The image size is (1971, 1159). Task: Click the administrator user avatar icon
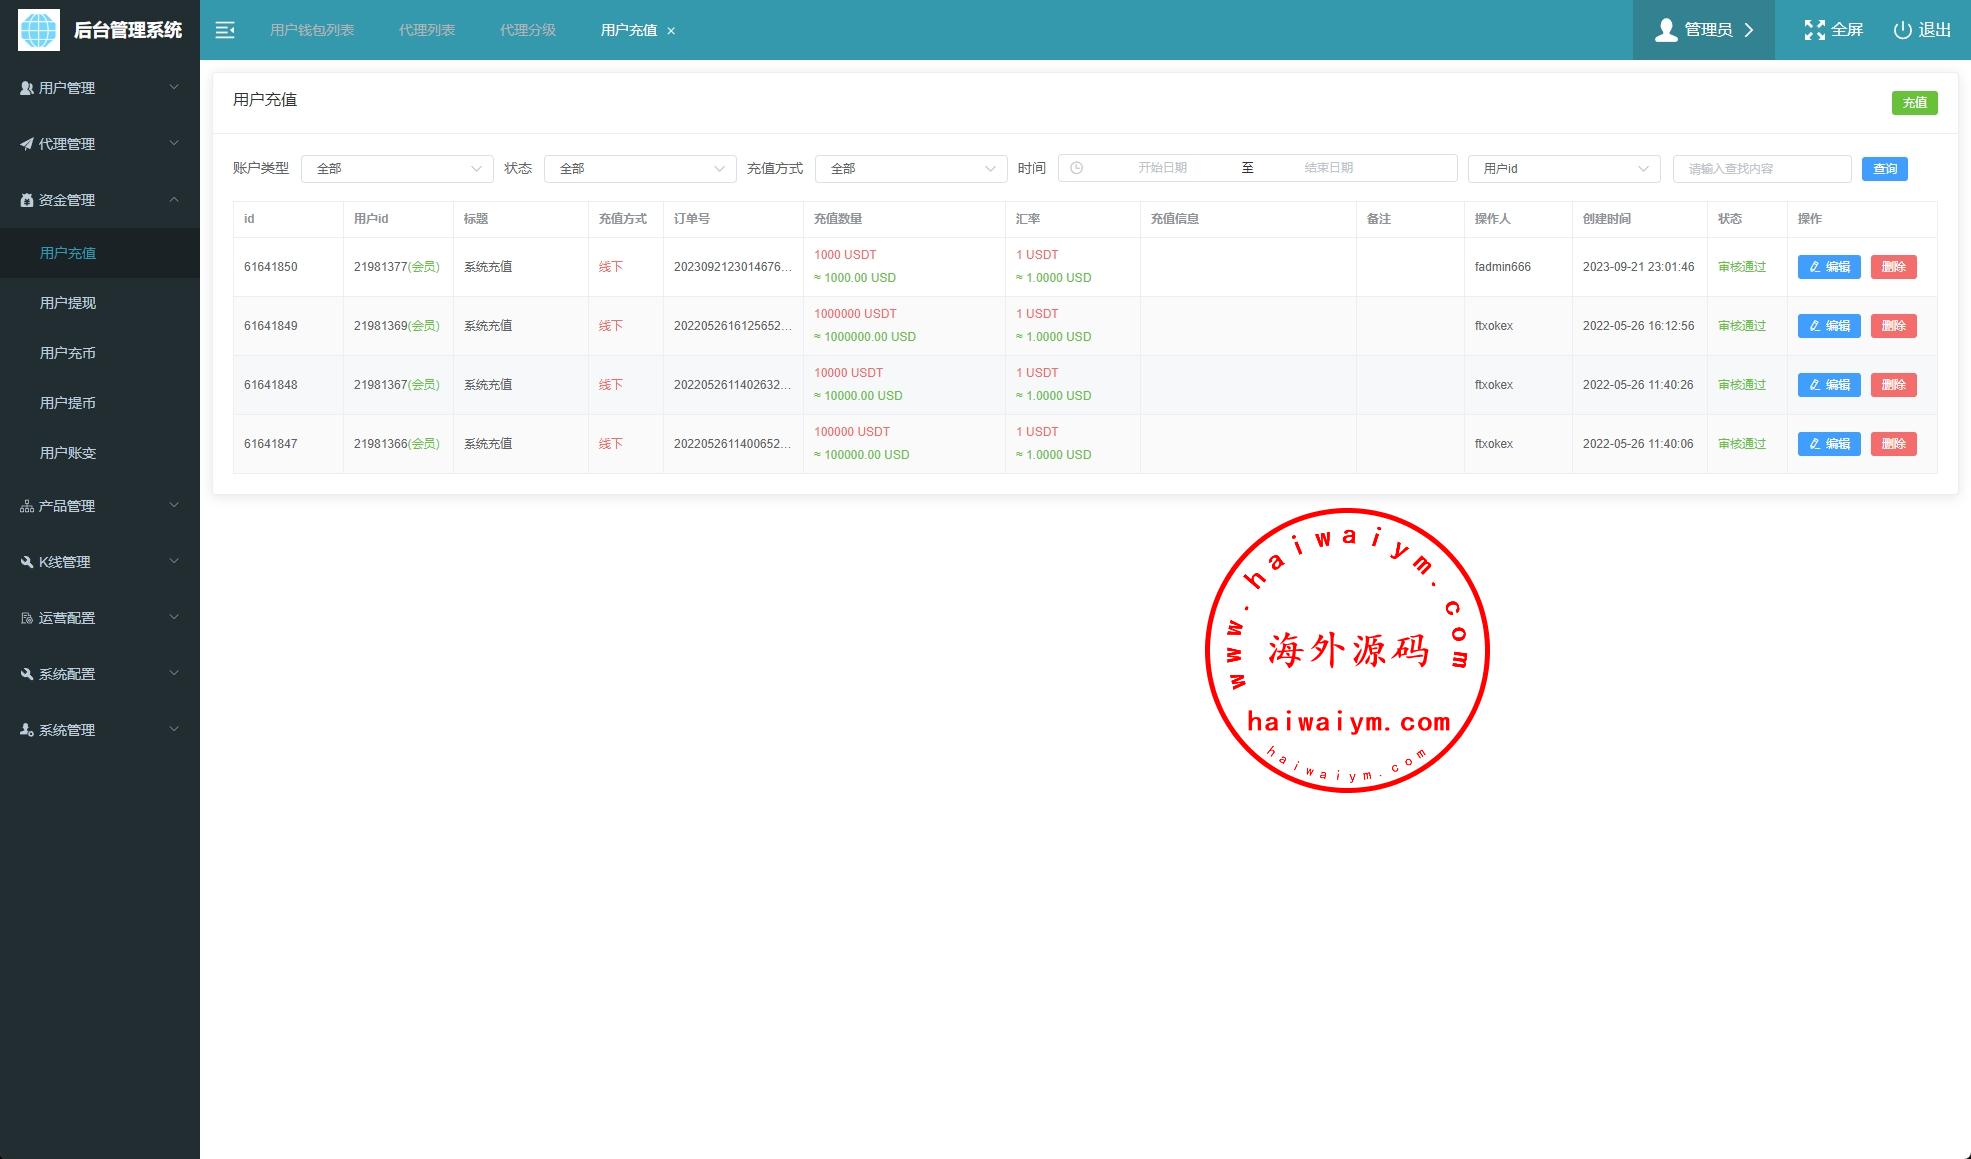[1665, 30]
